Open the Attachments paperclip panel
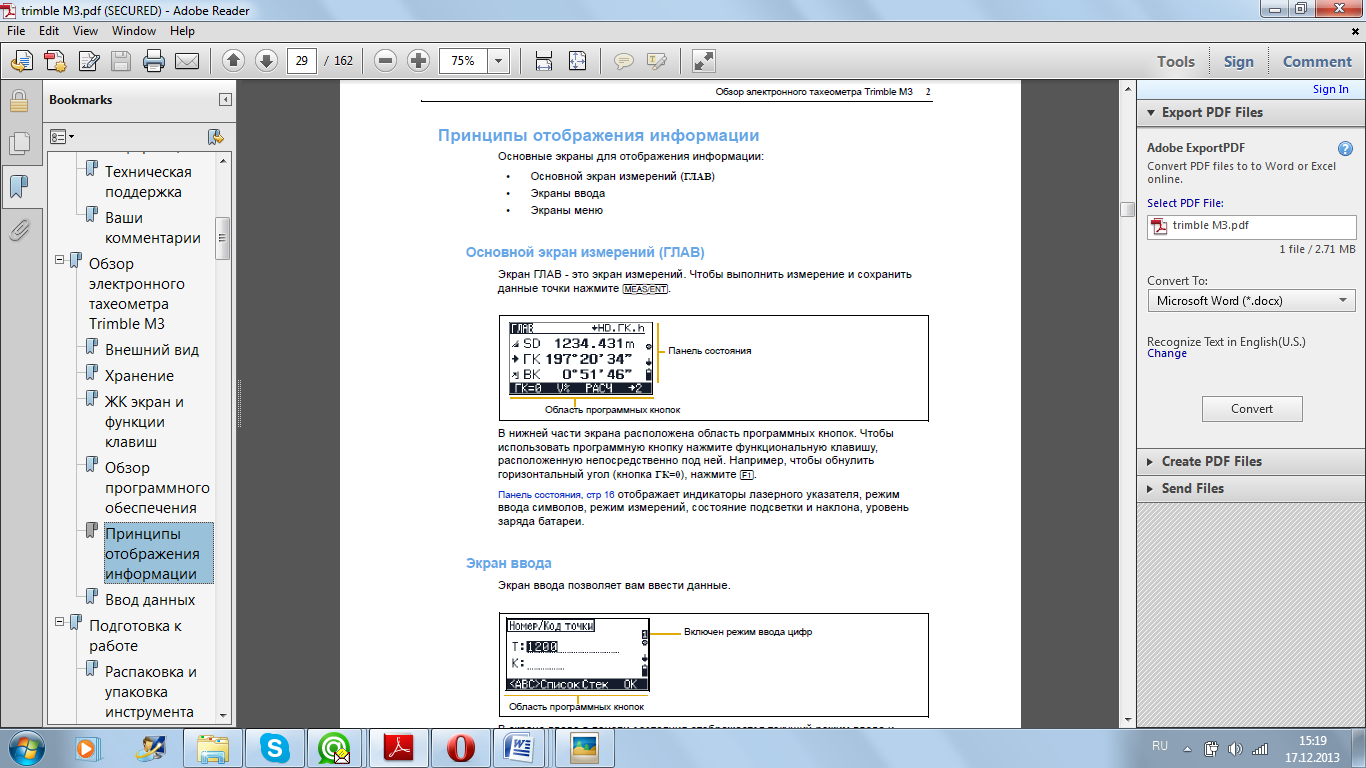This screenshot has width=1366, height=768. pyautogui.click(x=18, y=230)
